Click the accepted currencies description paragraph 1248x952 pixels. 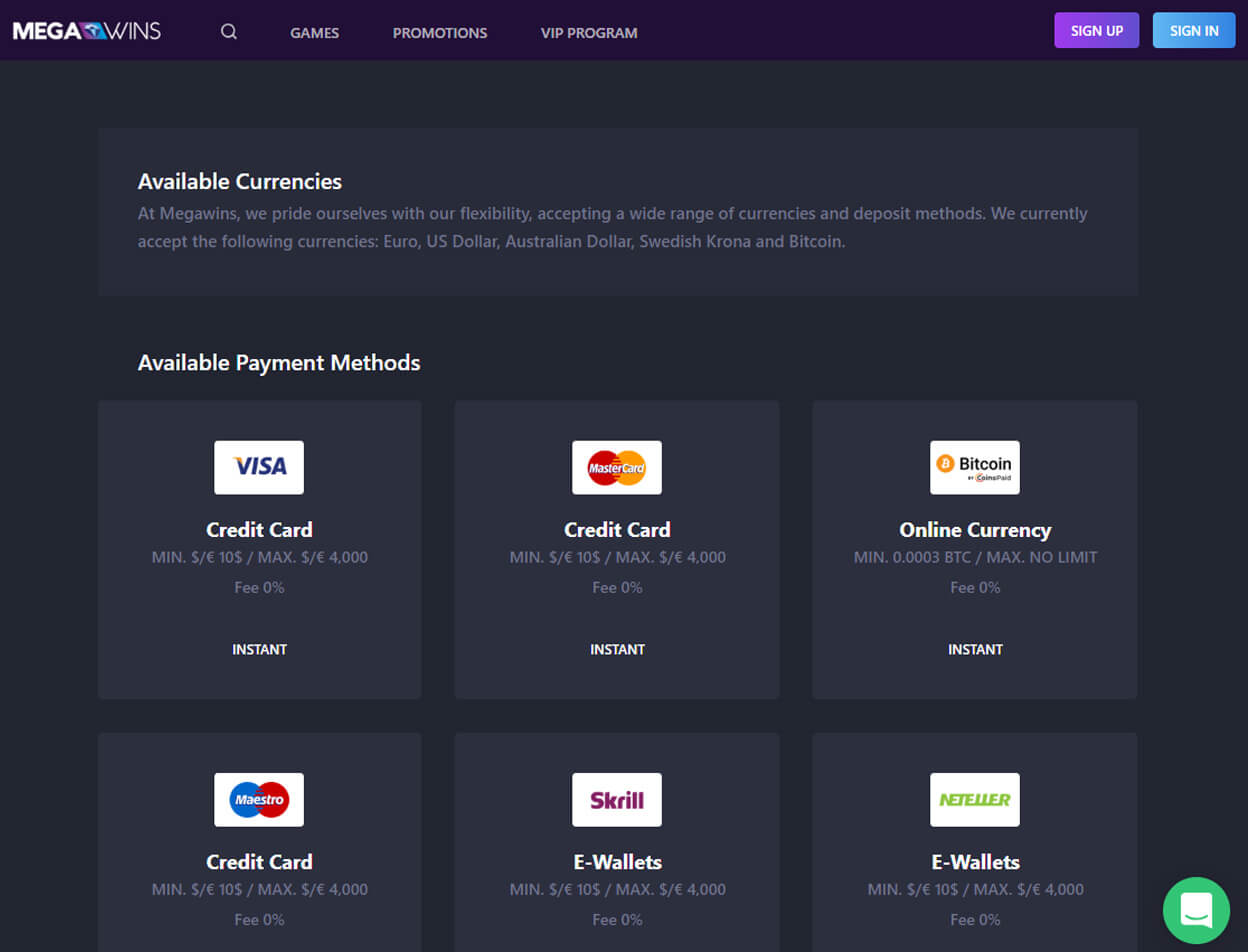613,227
